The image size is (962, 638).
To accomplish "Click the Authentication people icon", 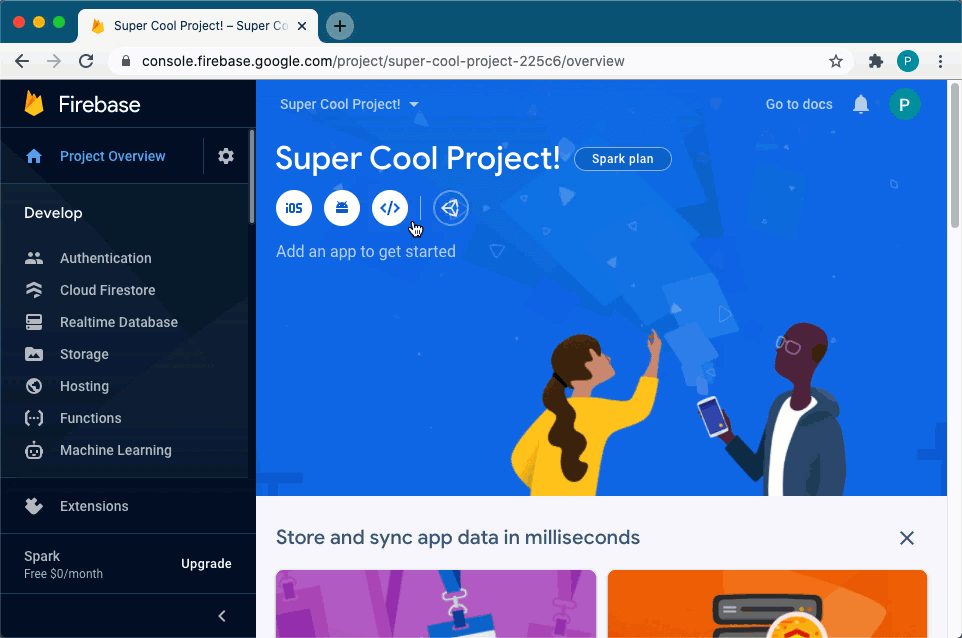I will [34, 258].
